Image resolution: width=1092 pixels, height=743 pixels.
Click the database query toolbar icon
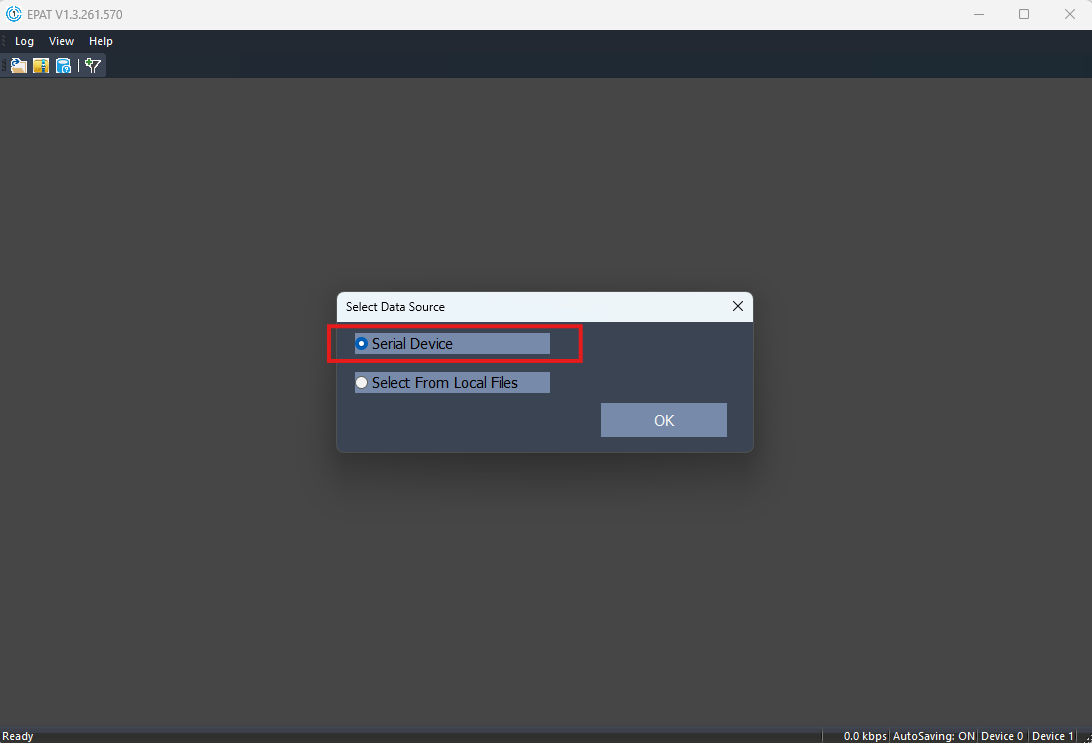(x=64, y=66)
